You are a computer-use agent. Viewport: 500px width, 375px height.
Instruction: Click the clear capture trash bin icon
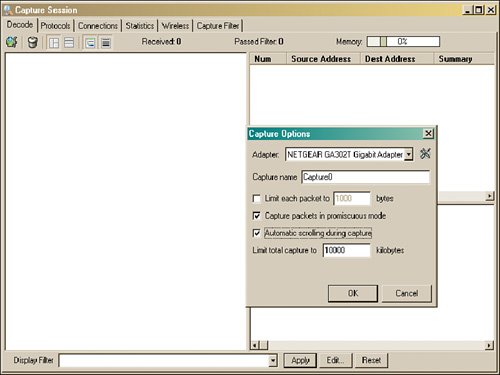point(32,42)
